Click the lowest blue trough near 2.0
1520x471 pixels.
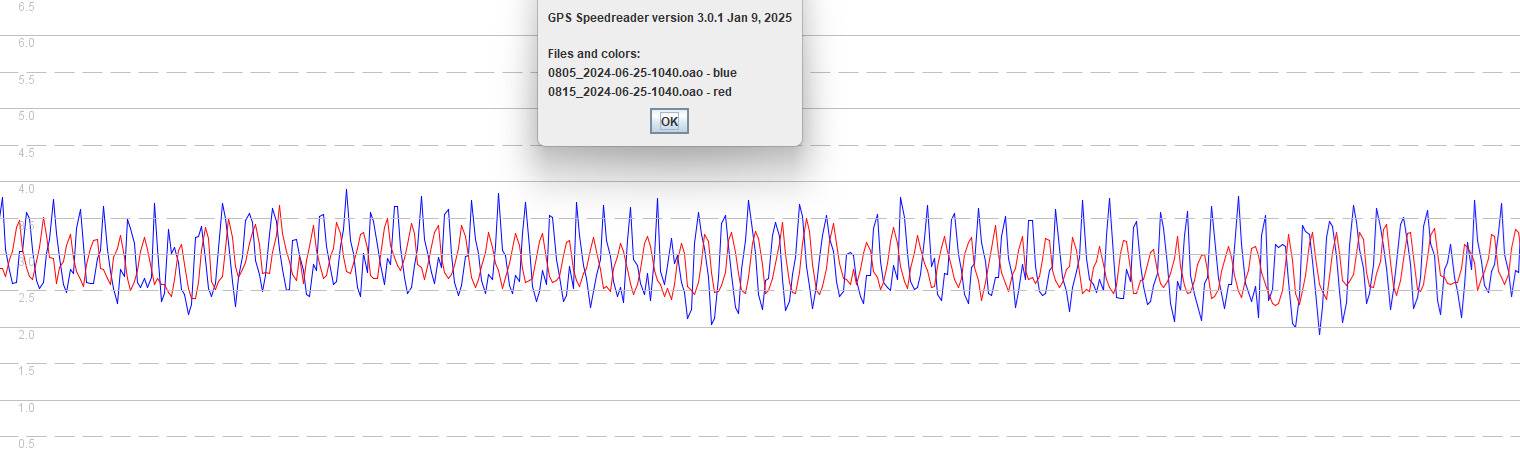[1319, 332]
